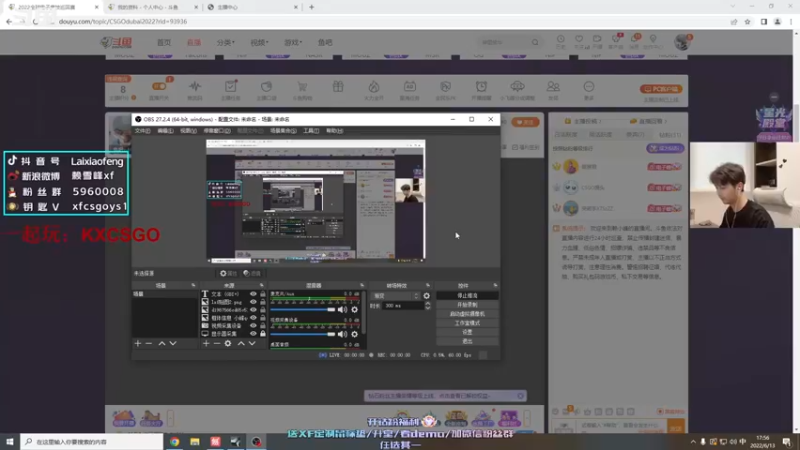Open danmaku waveform icon in streamer toolbar
This screenshot has width=800, height=450.
pos(195,86)
